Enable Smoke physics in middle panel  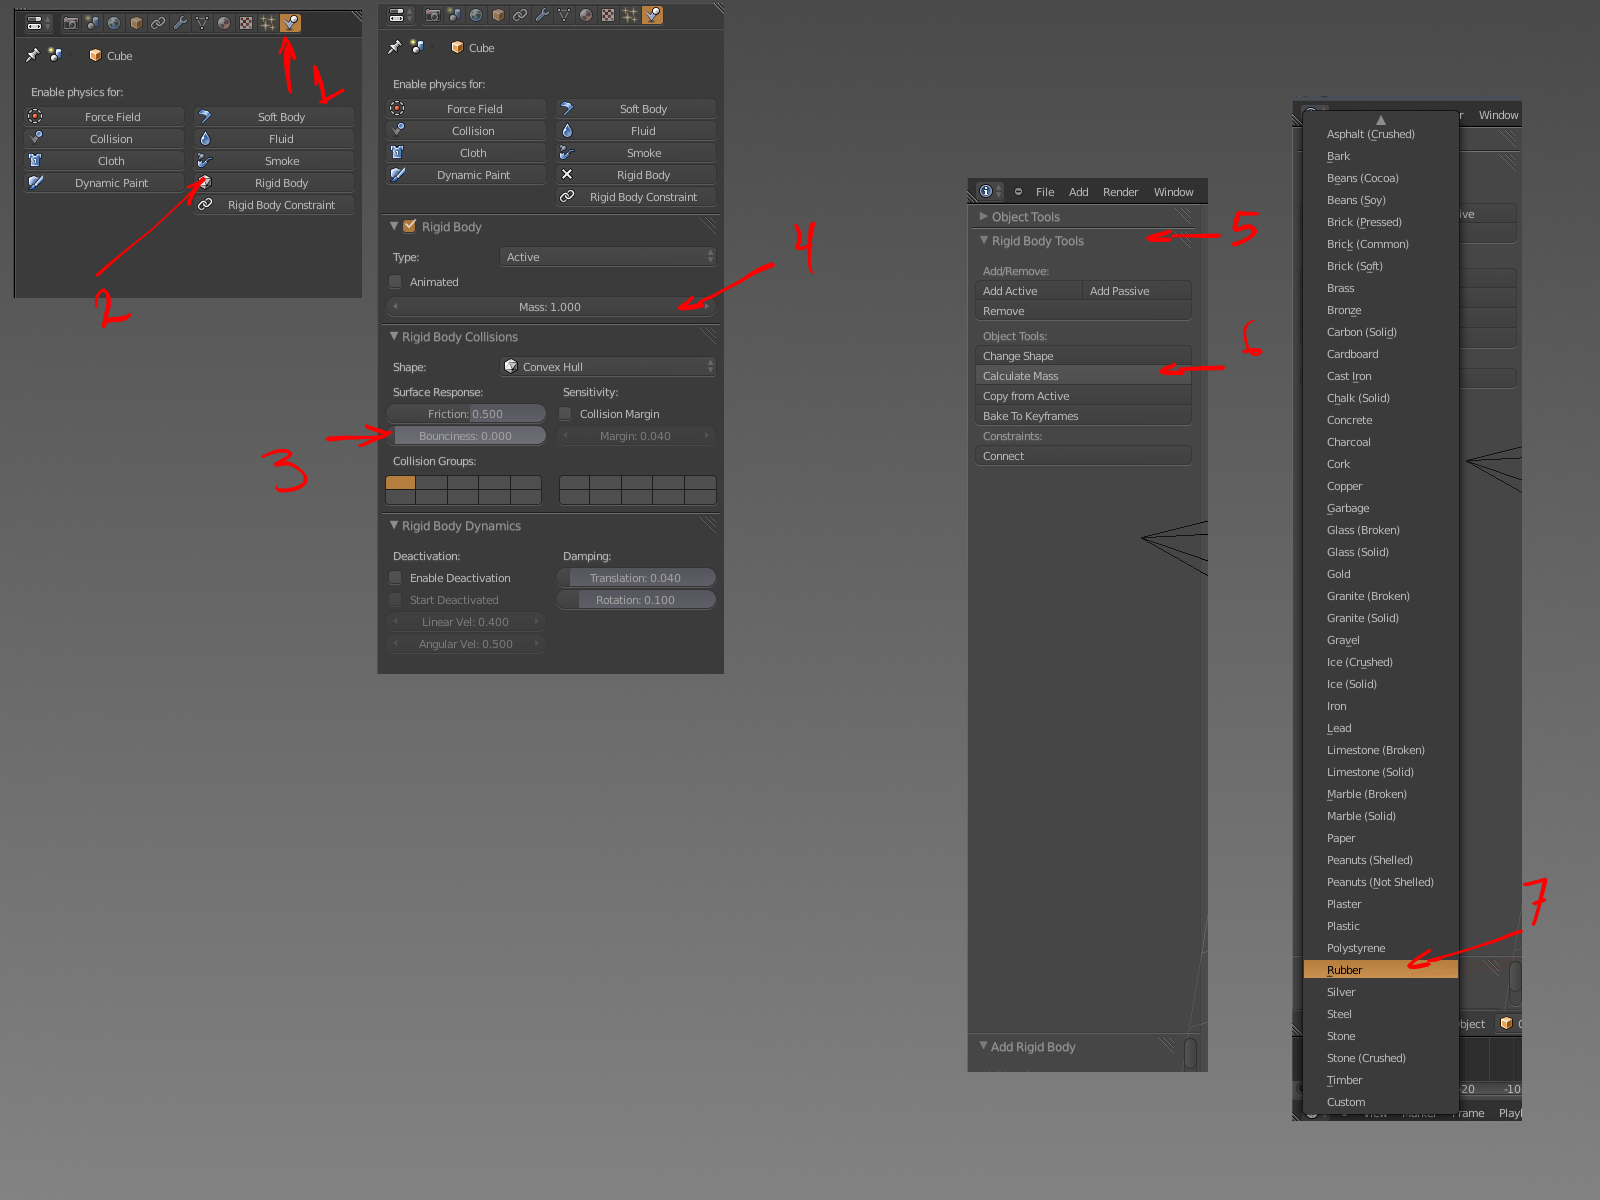click(636, 153)
